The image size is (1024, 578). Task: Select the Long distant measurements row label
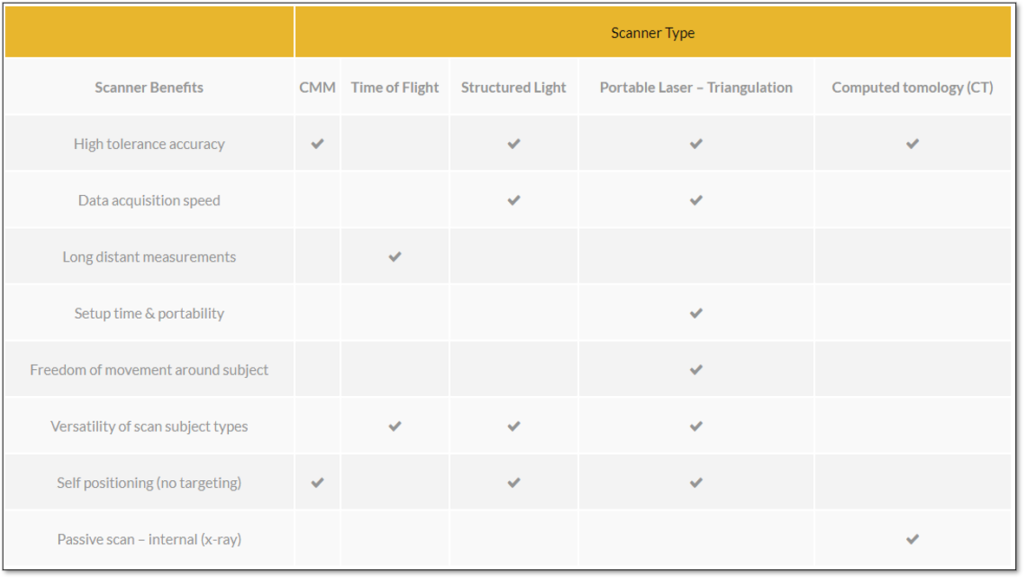click(x=149, y=257)
